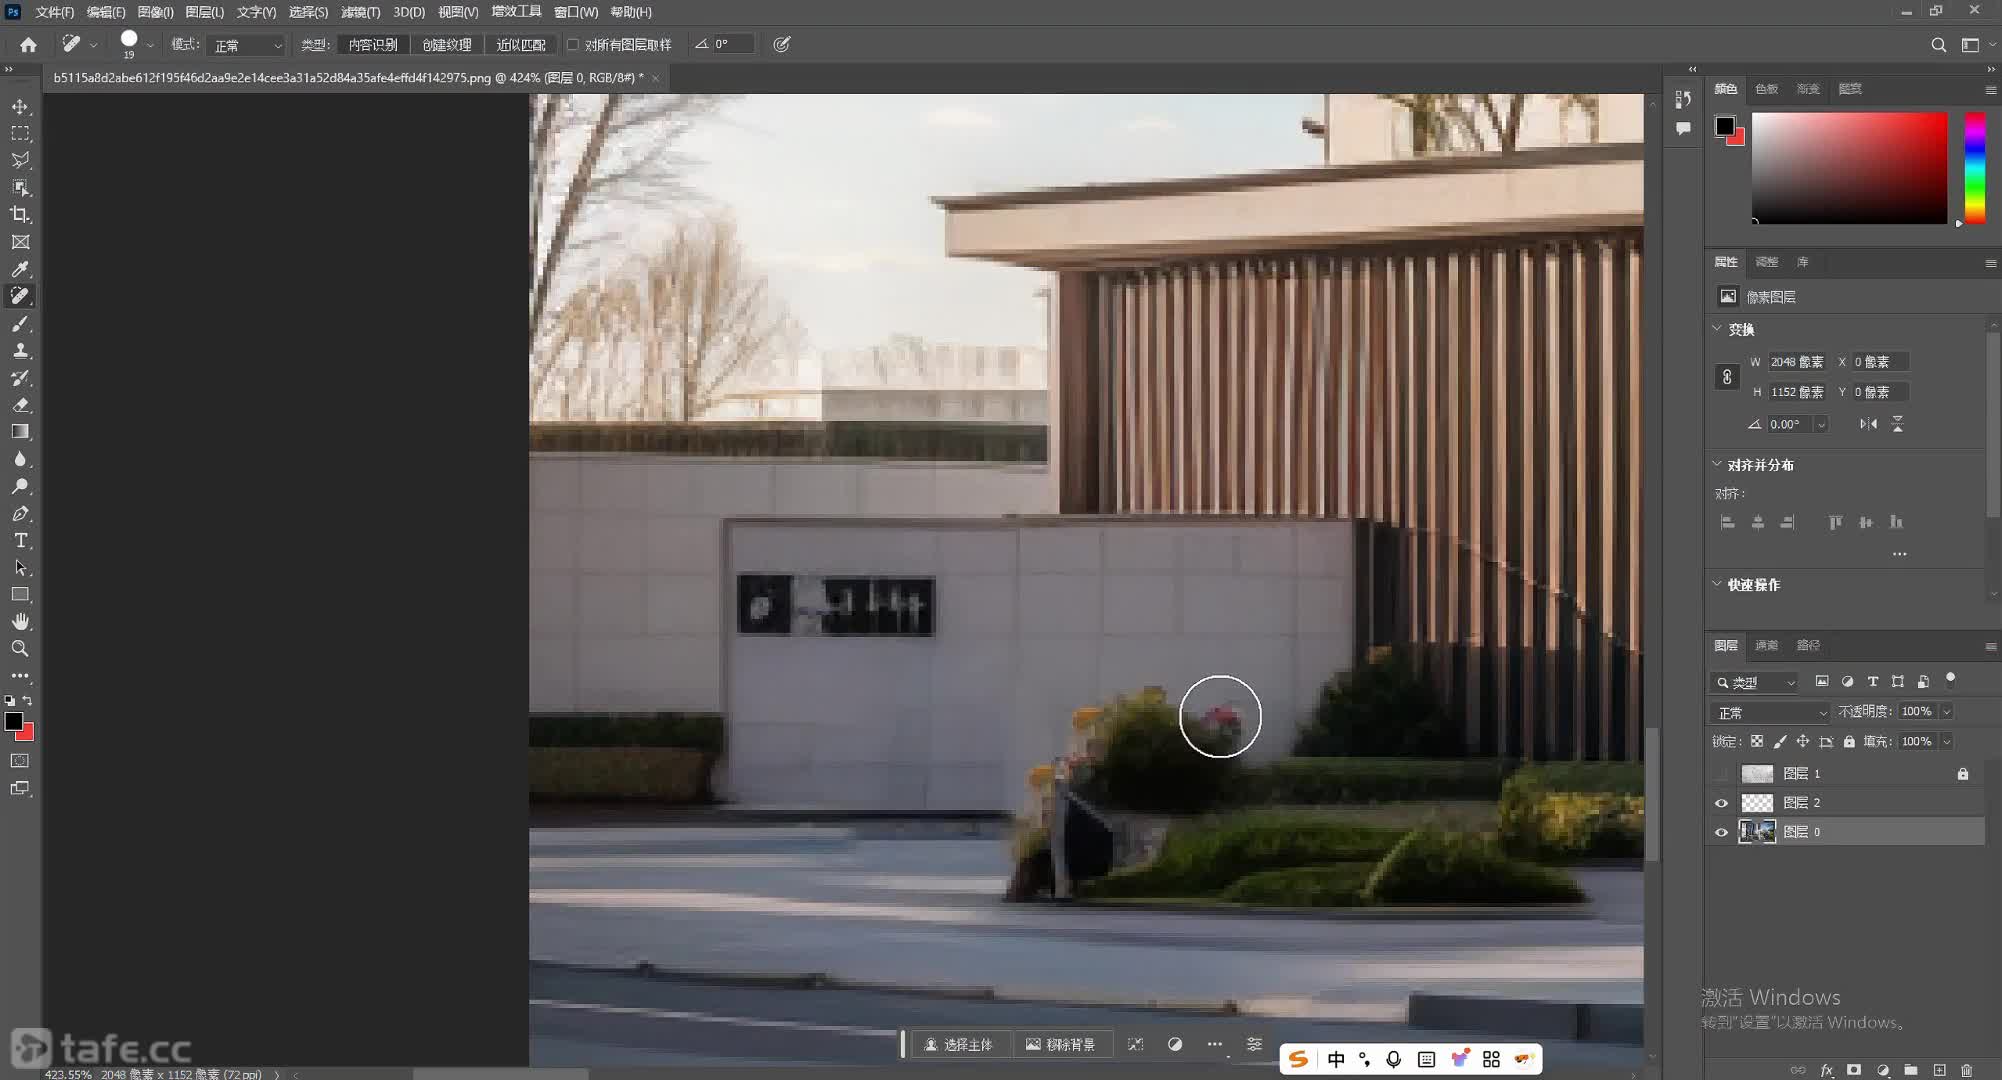2002x1080 pixels.
Task: Switch to the 通道 tab
Action: tap(1767, 645)
